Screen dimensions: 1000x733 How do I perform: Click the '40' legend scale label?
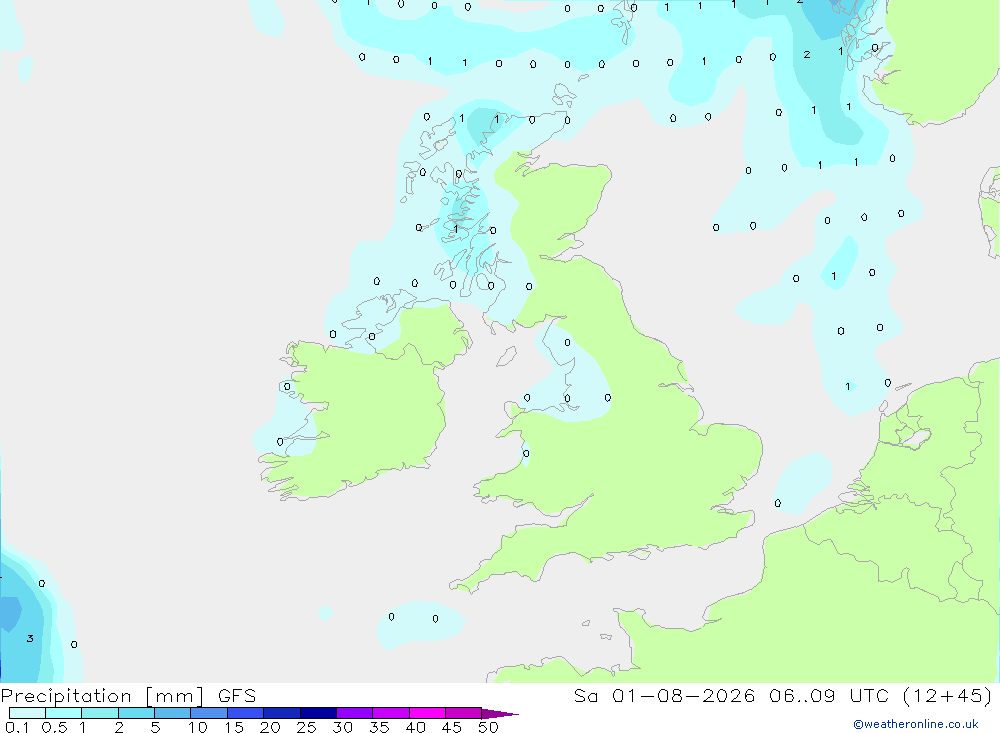click(x=416, y=727)
